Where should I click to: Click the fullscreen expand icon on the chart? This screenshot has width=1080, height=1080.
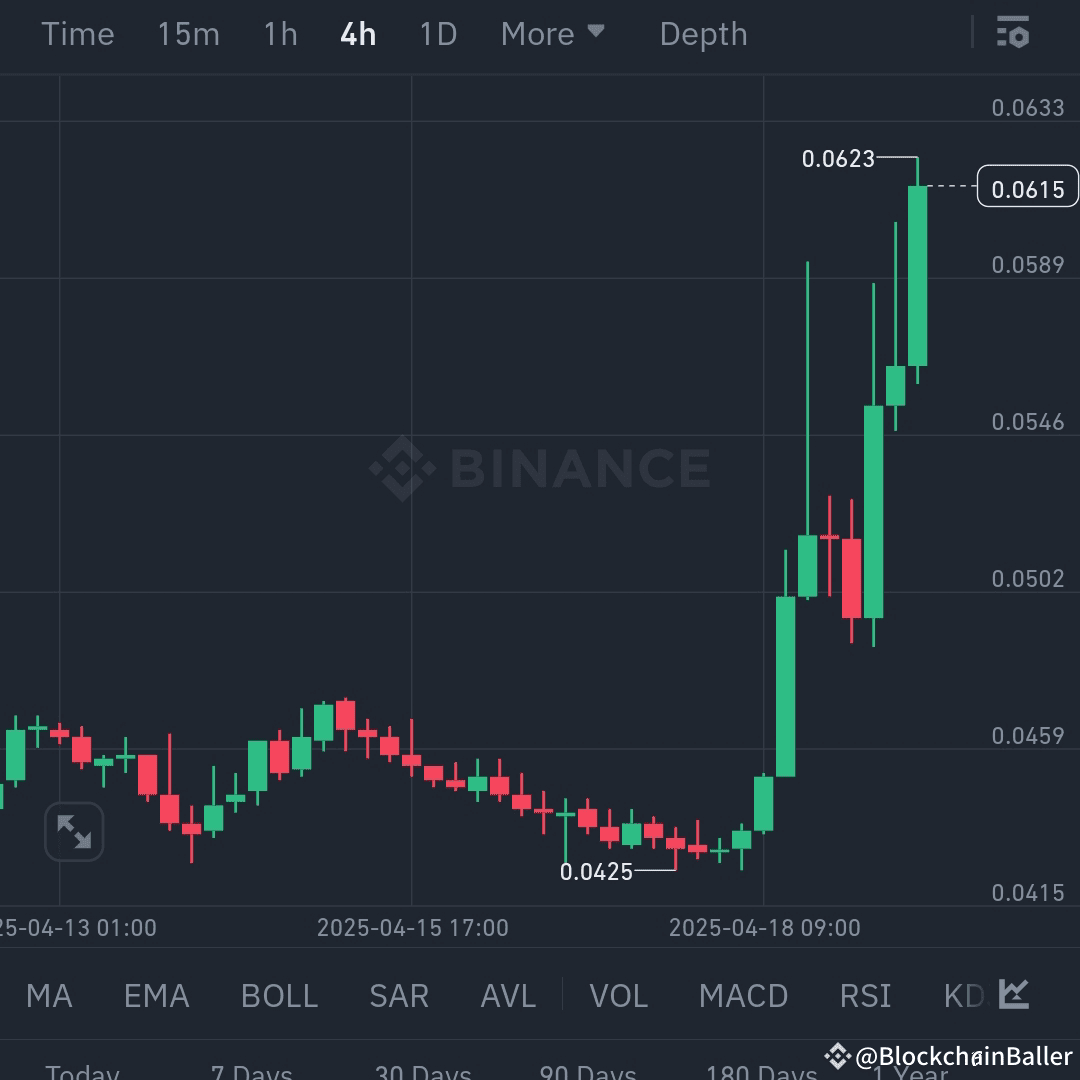pyautogui.click(x=74, y=831)
